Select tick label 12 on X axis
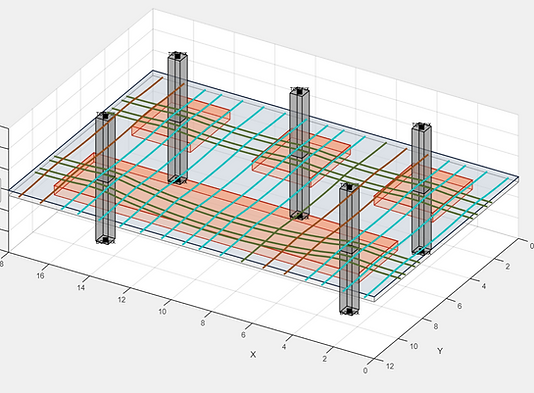534x393 pixels. 122,300
